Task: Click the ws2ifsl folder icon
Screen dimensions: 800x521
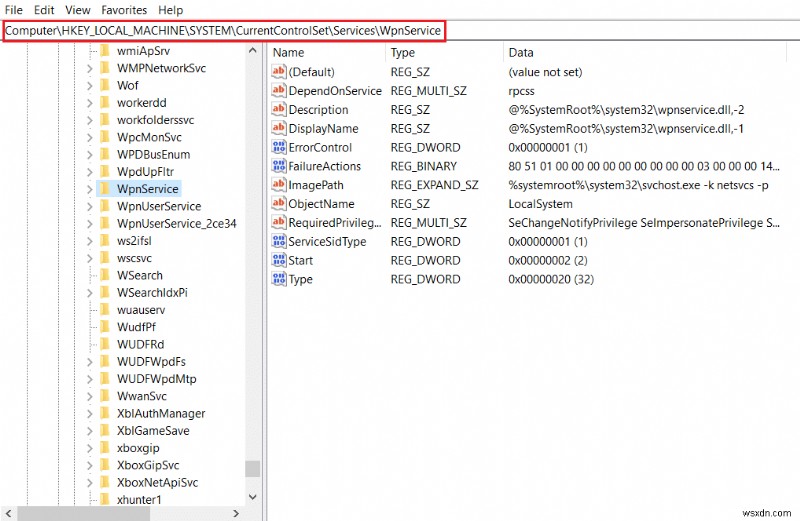Action: [105, 241]
